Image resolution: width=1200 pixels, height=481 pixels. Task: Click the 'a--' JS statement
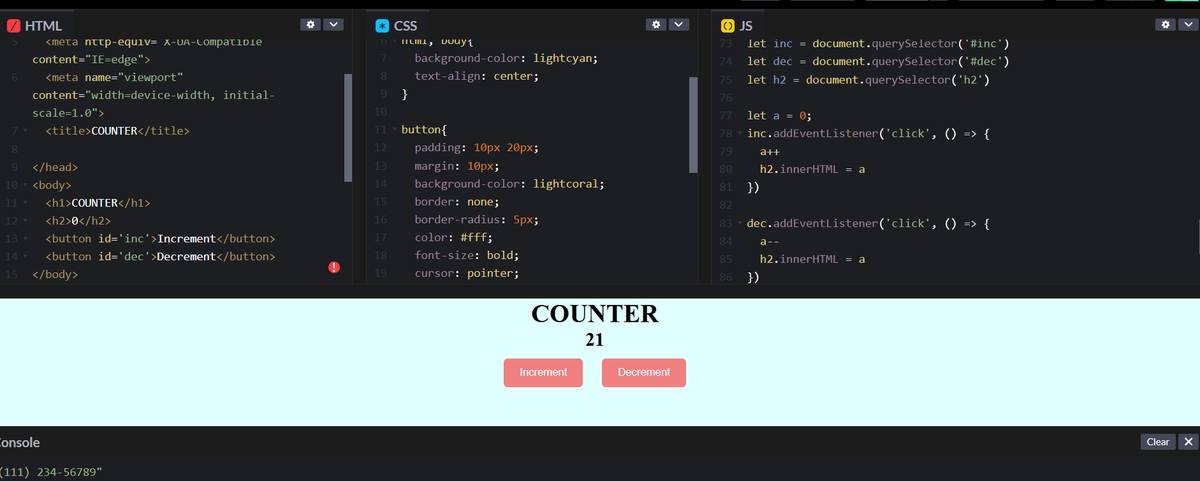770,242
